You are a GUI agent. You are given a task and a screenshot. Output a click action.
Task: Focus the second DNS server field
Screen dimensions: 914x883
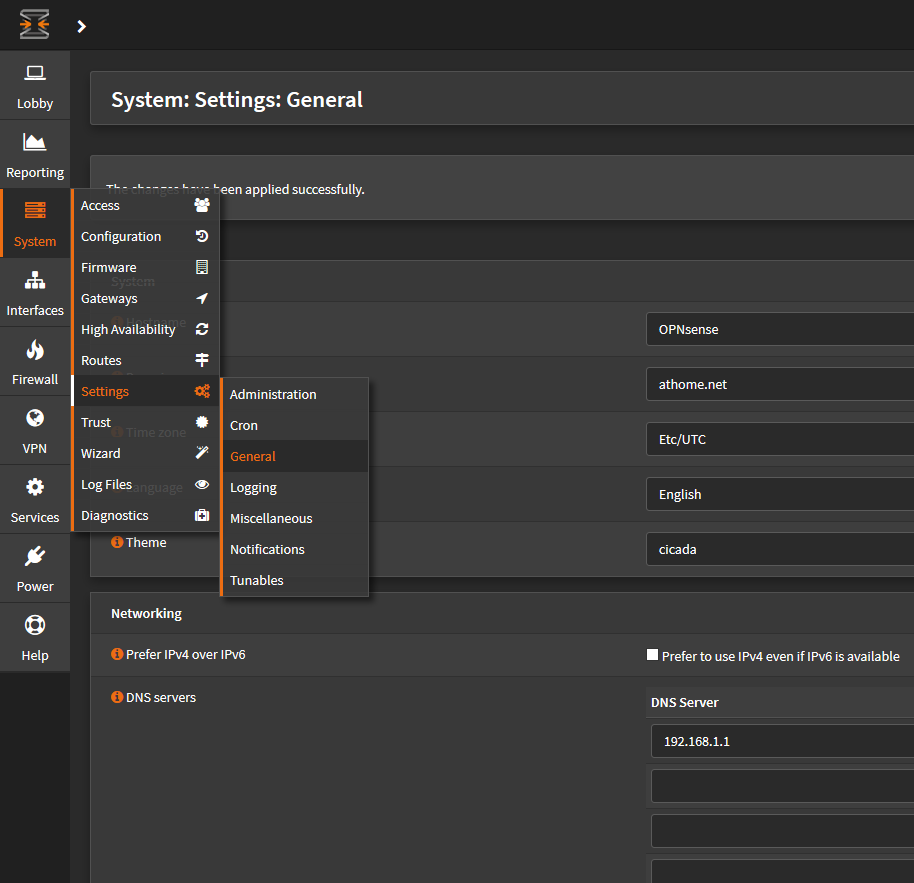(782, 786)
